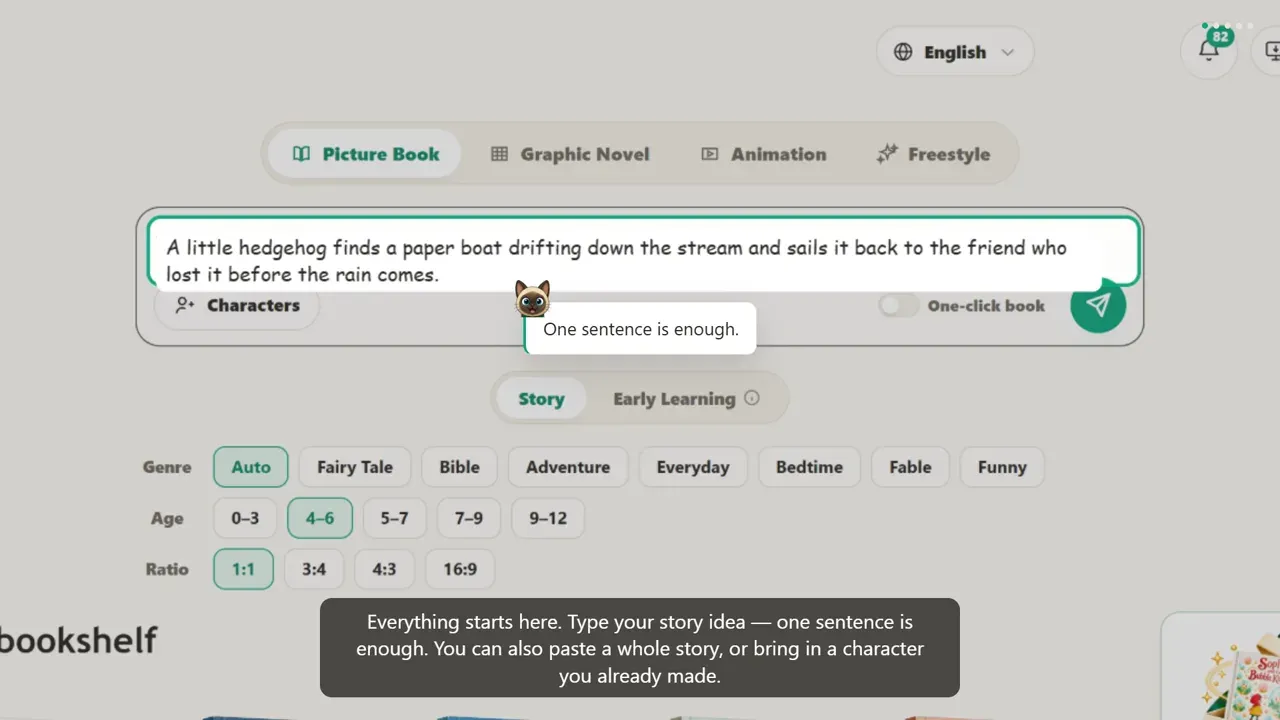Choose the Fable genre
The height and width of the screenshot is (720, 1280).
point(910,467)
